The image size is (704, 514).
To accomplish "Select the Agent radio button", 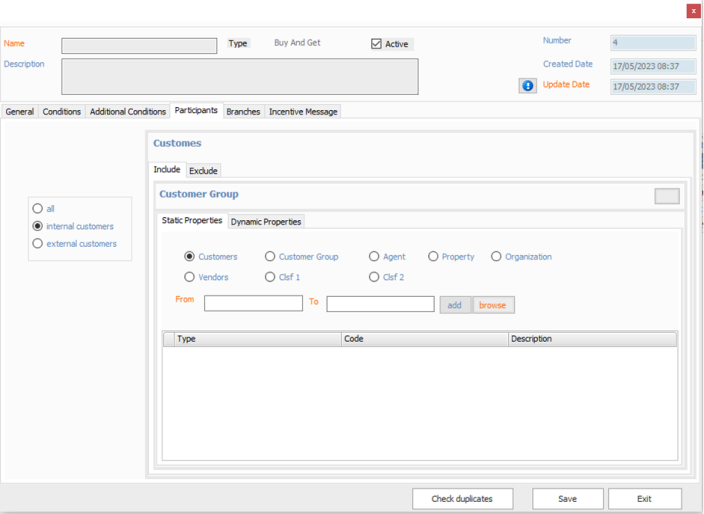I will point(374,257).
